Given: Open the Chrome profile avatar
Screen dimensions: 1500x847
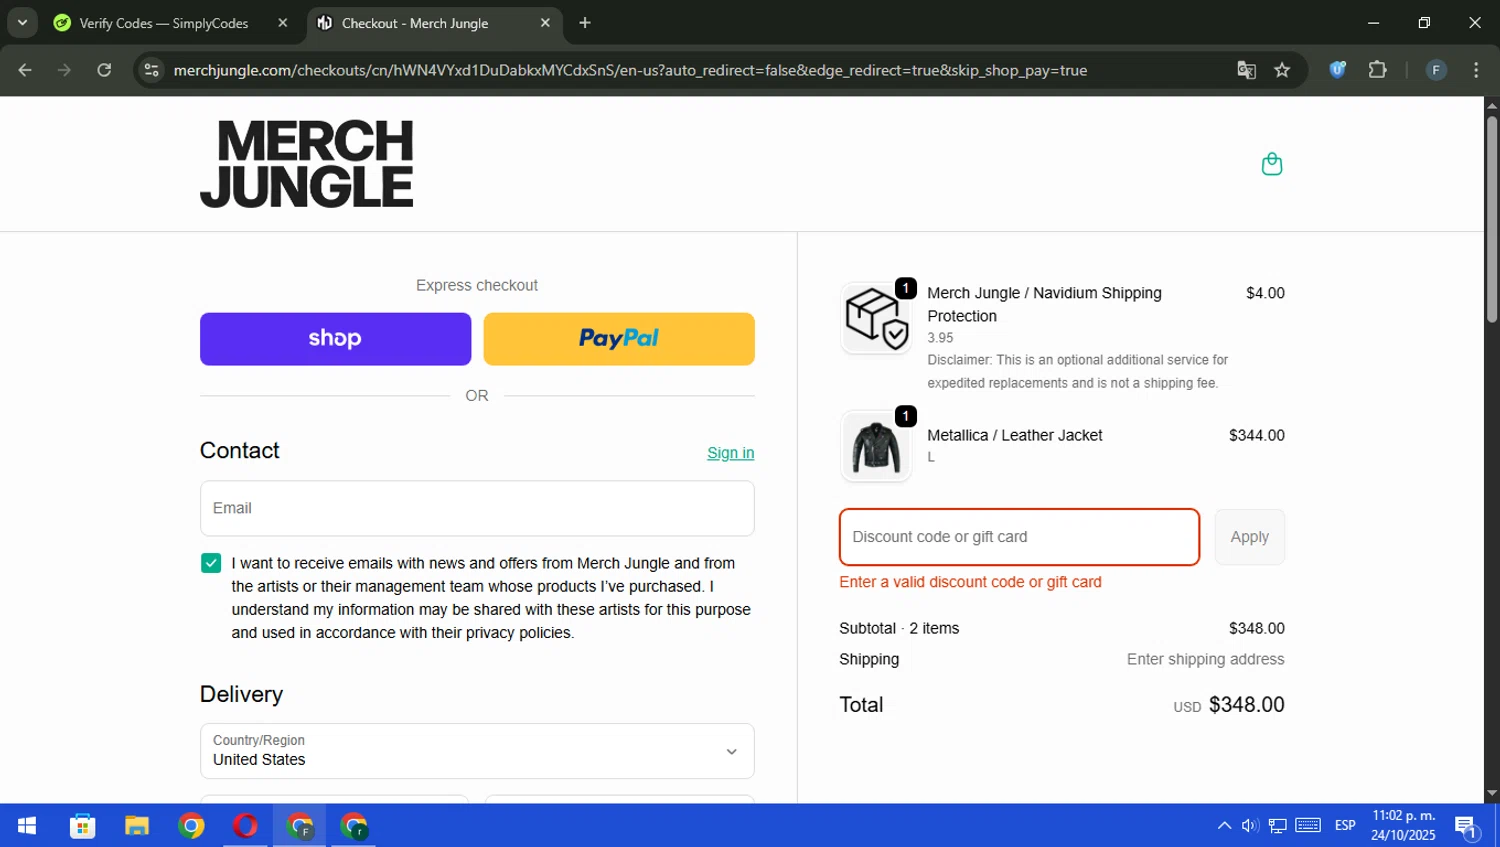Looking at the screenshot, I should [x=1436, y=70].
